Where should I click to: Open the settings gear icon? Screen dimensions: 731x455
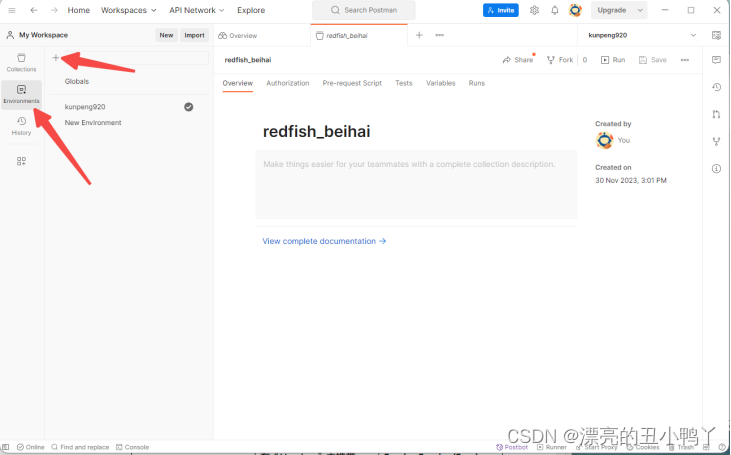[x=534, y=10]
